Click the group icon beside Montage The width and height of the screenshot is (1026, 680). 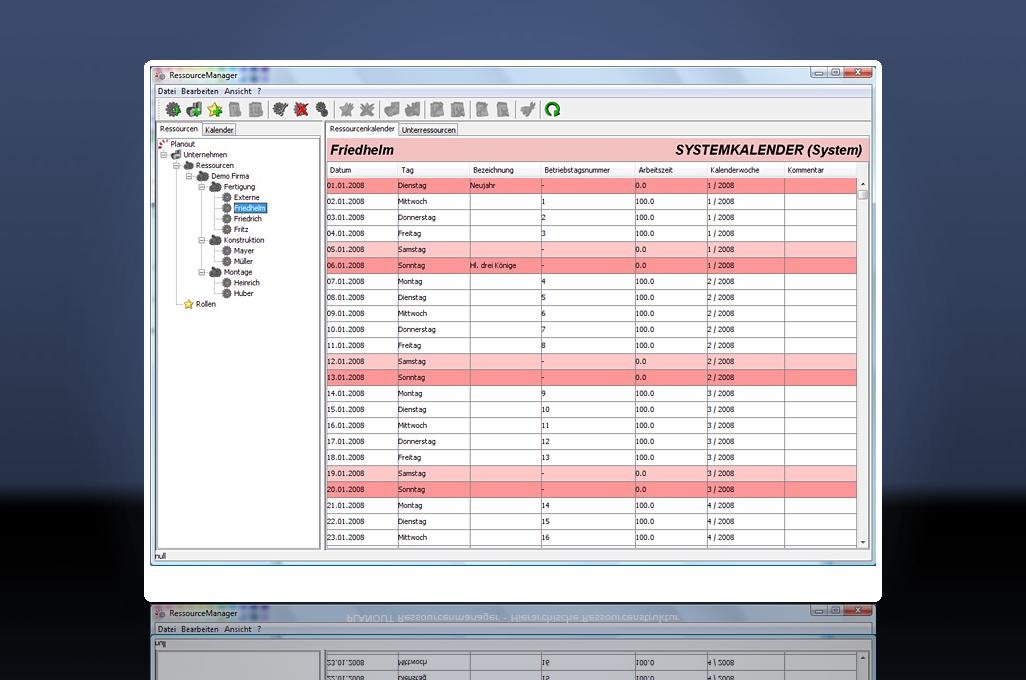point(215,272)
